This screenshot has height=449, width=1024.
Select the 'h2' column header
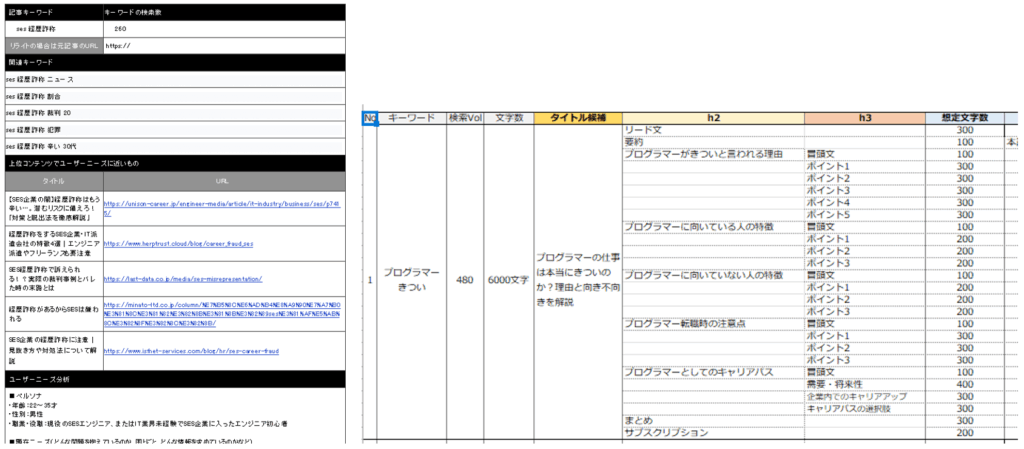[713, 118]
